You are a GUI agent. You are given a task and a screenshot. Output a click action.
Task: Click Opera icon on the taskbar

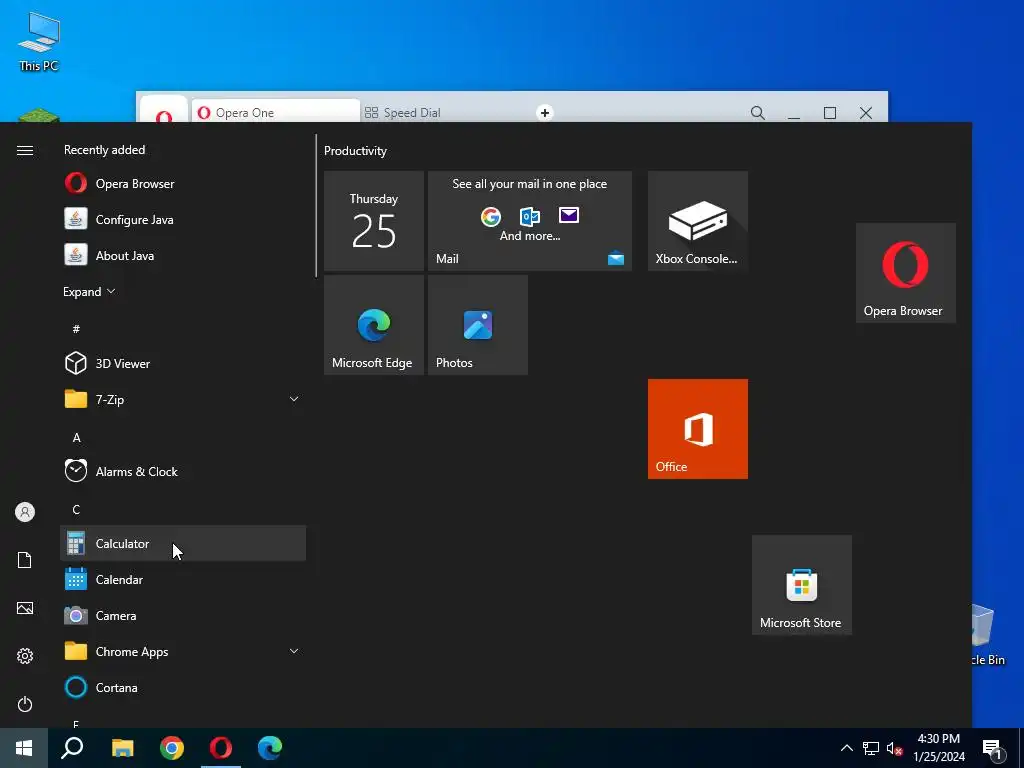(221, 748)
